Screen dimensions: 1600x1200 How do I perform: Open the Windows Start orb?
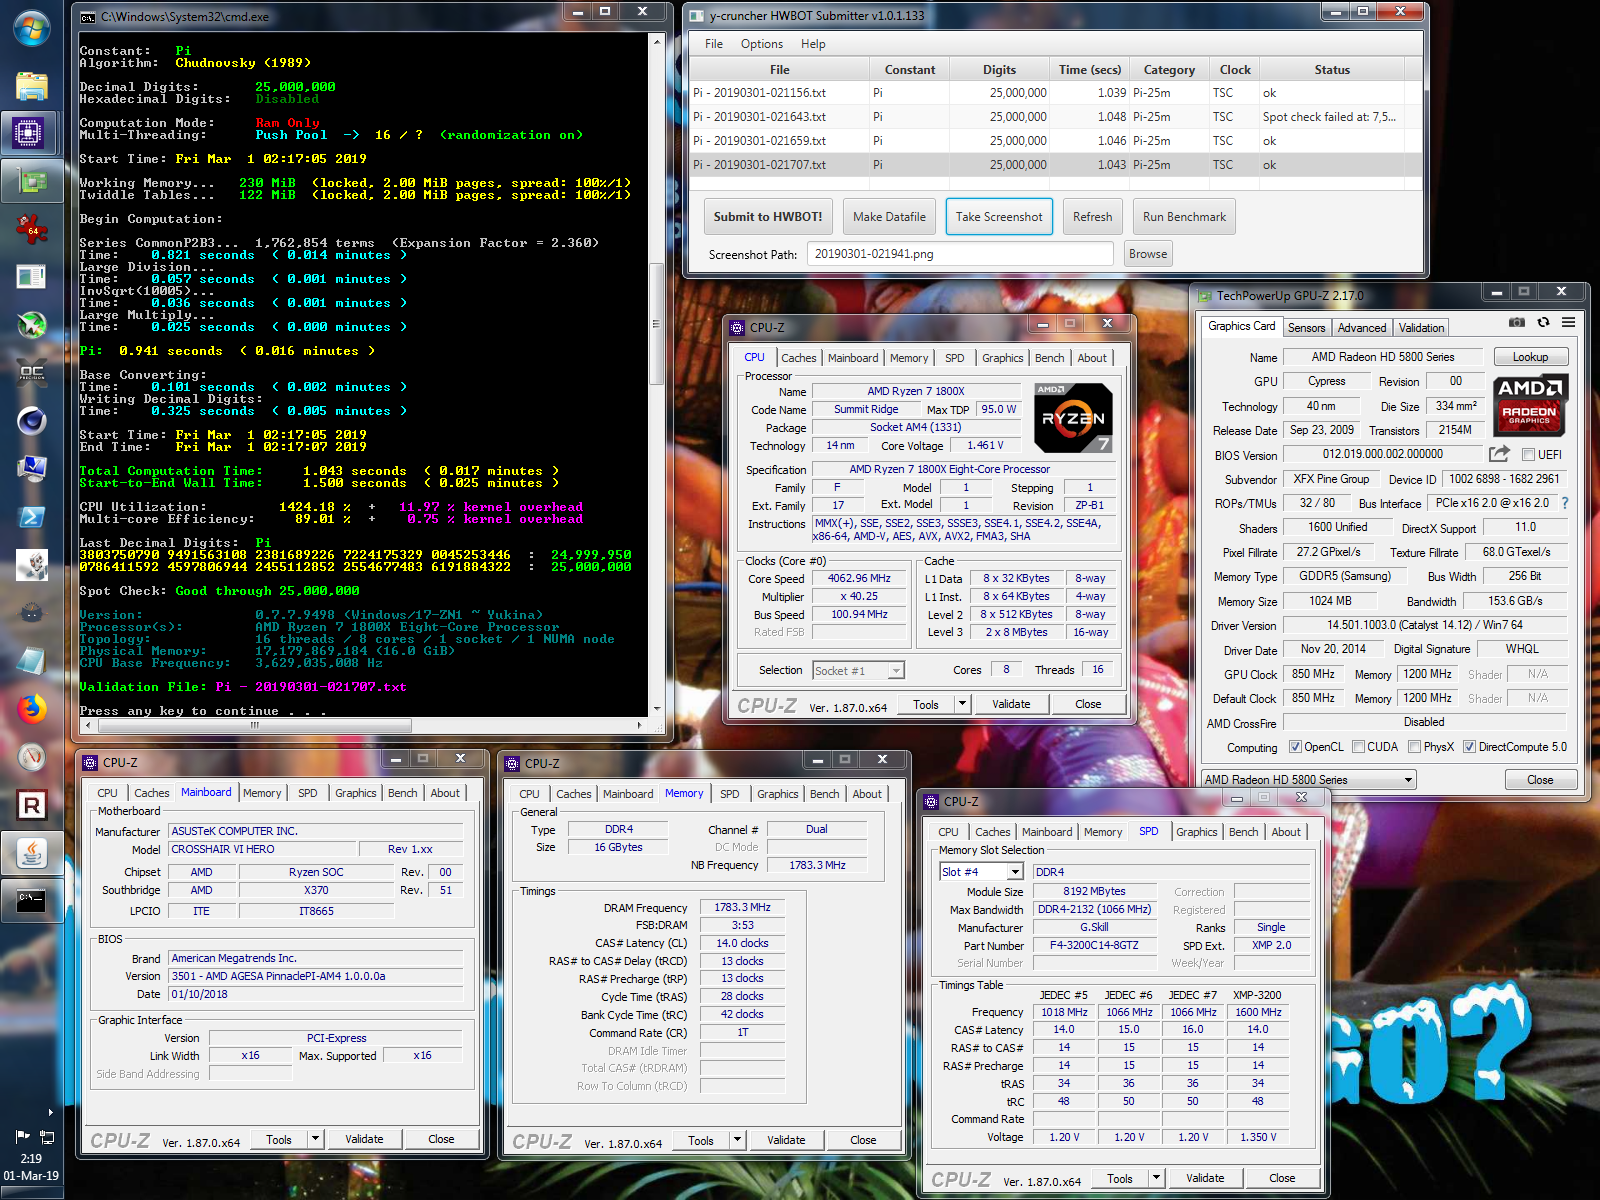32,27
